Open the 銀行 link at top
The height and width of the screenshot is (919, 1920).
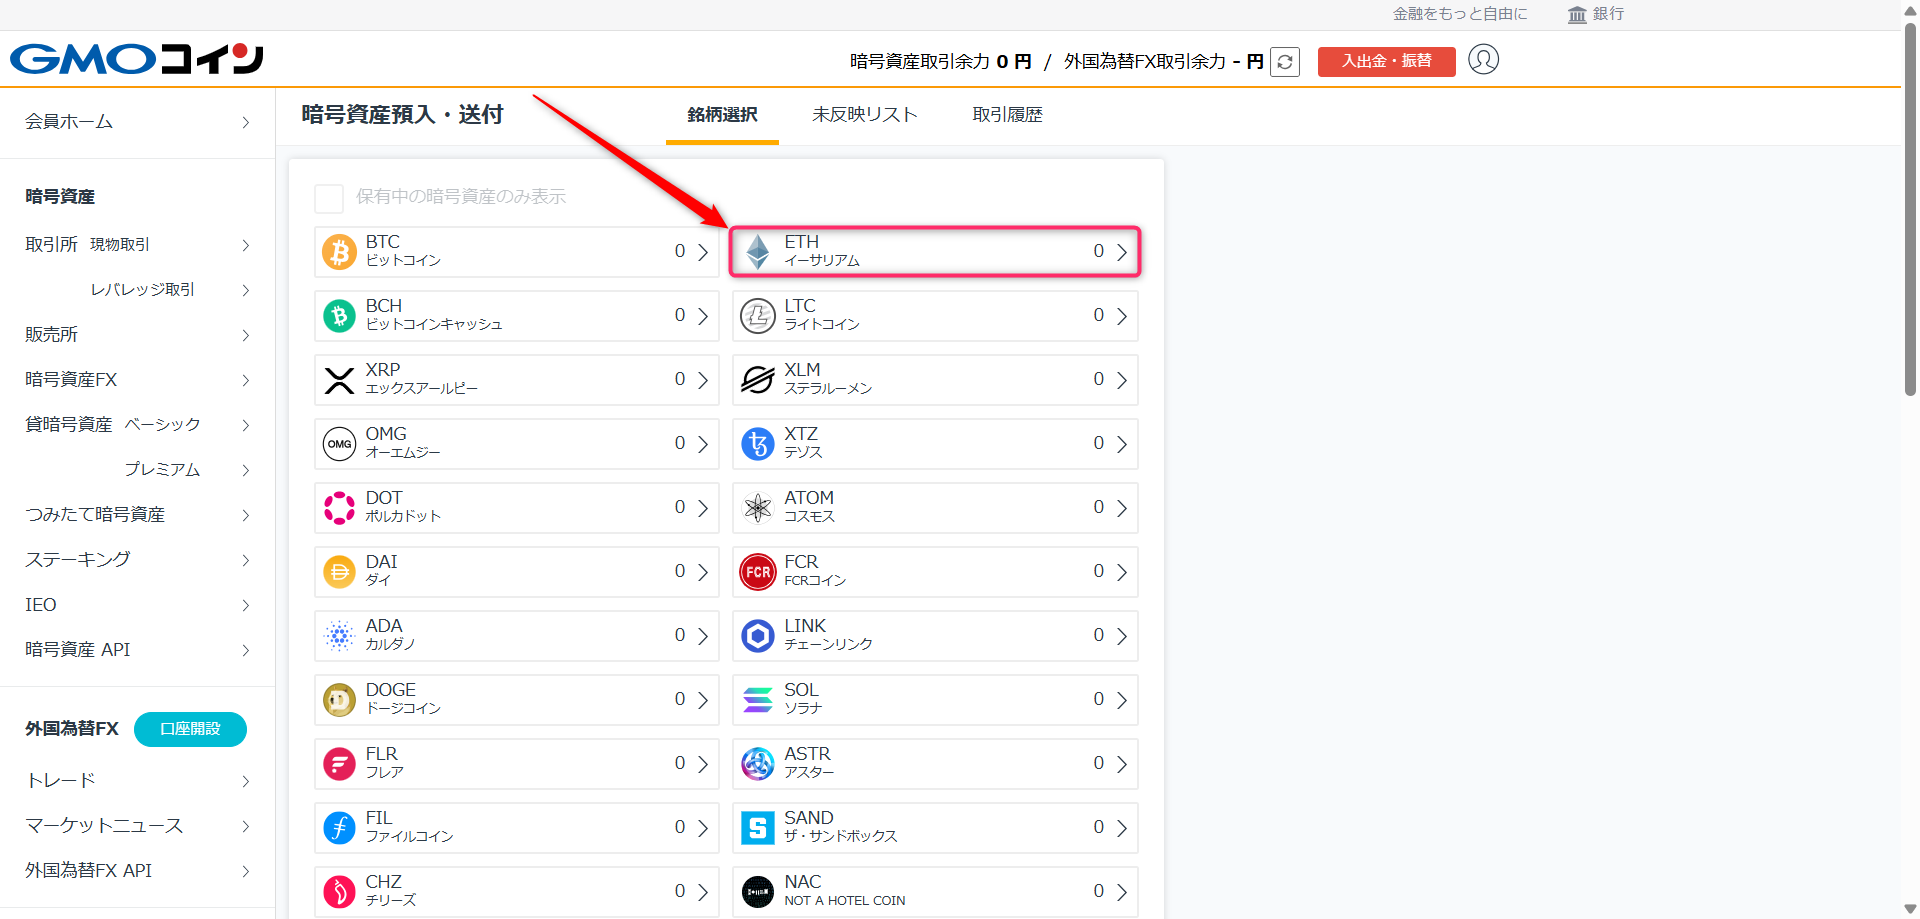click(1596, 14)
